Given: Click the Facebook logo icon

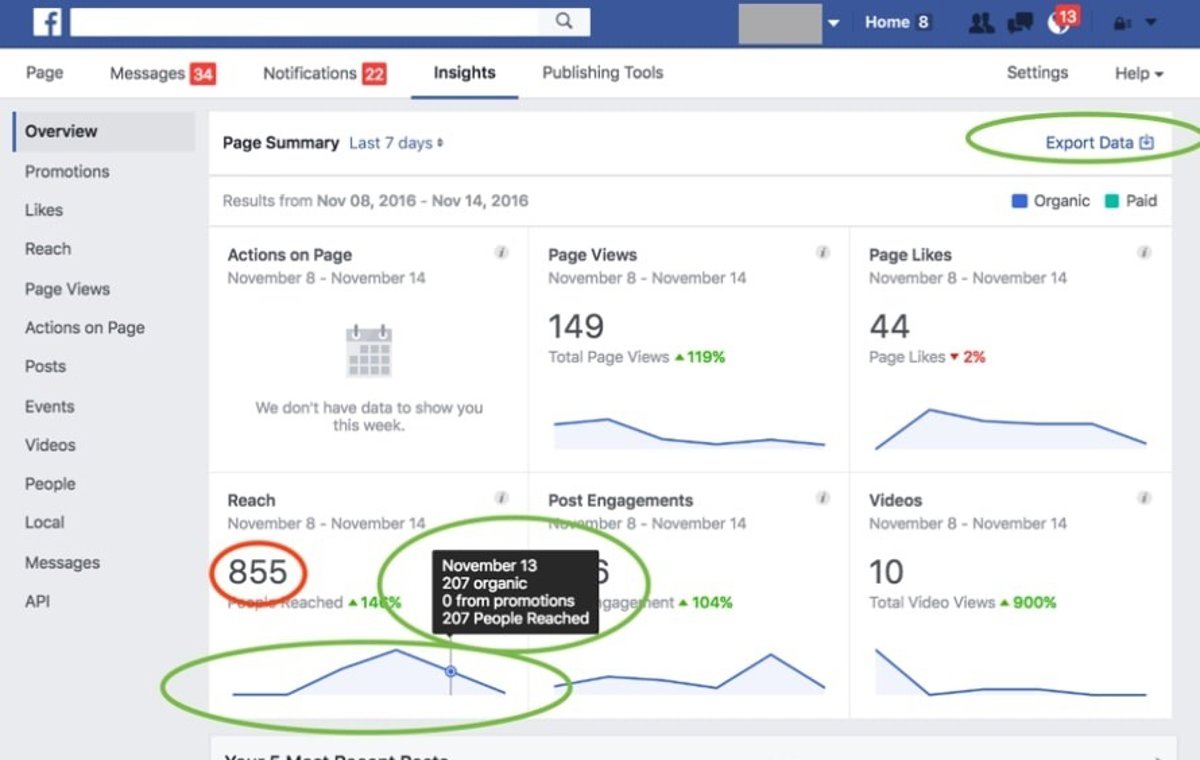Looking at the screenshot, I should 47,22.
